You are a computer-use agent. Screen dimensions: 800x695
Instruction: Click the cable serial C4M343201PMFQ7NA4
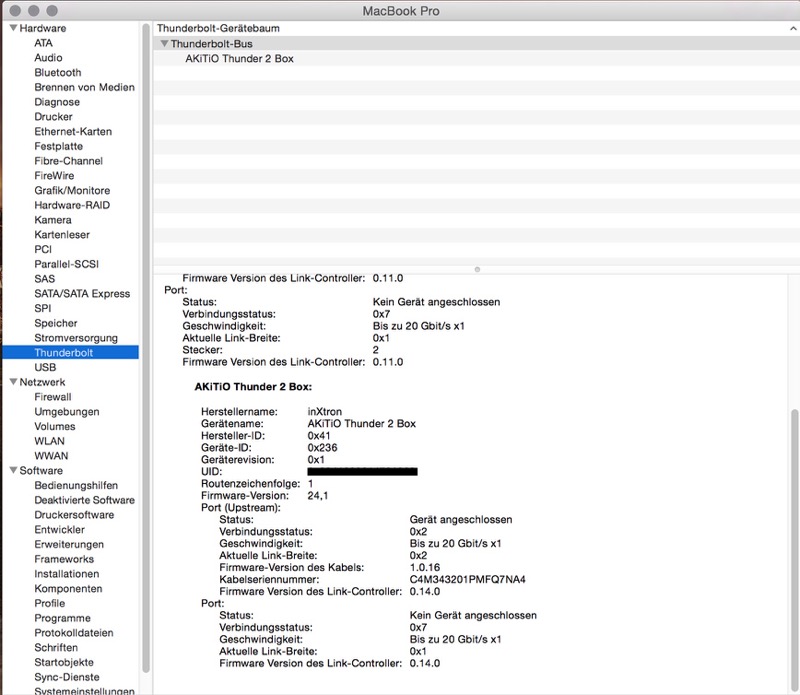point(467,580)
